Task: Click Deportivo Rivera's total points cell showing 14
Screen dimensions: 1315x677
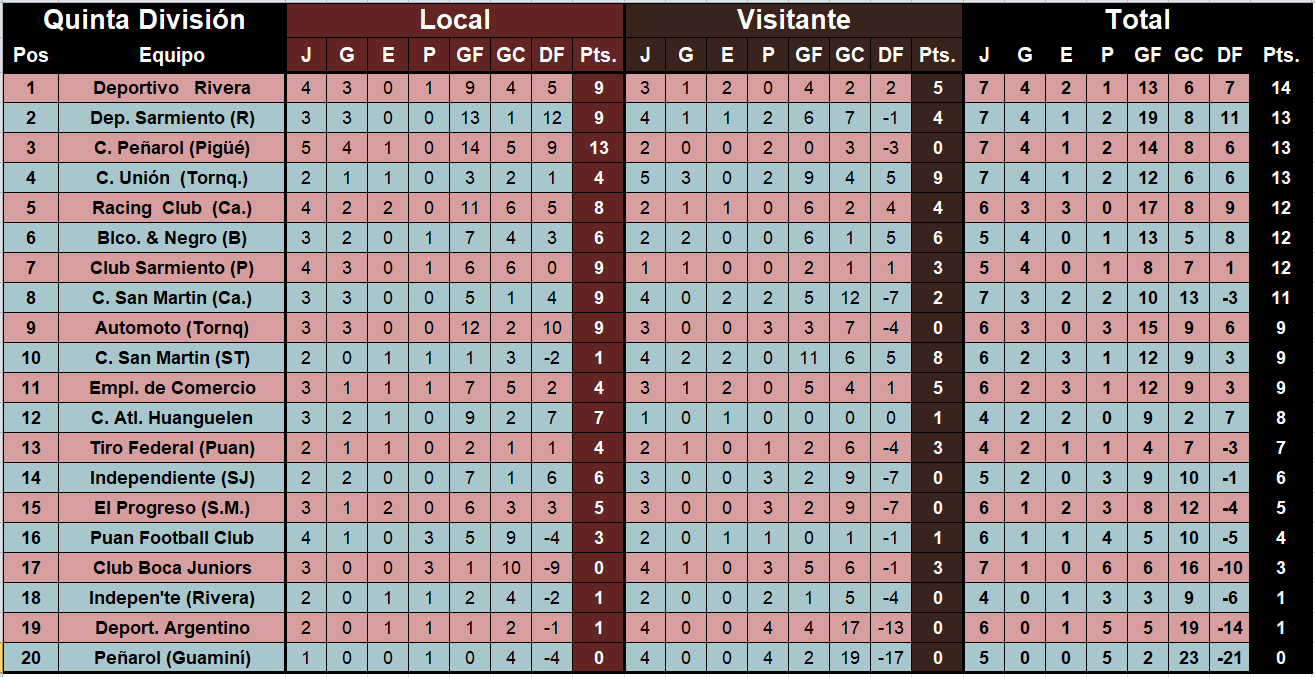Action: click(1281, 88)
